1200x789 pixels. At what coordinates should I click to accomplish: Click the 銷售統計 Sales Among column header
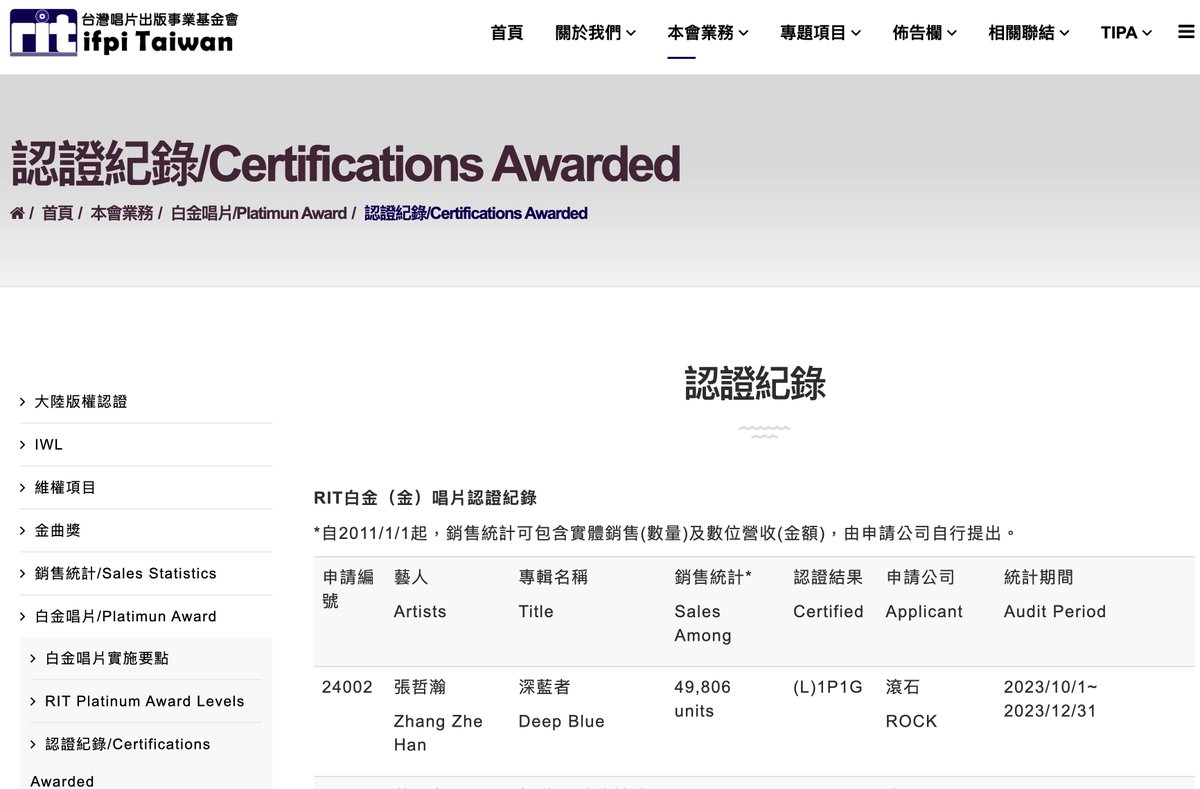tap(713, 607)
